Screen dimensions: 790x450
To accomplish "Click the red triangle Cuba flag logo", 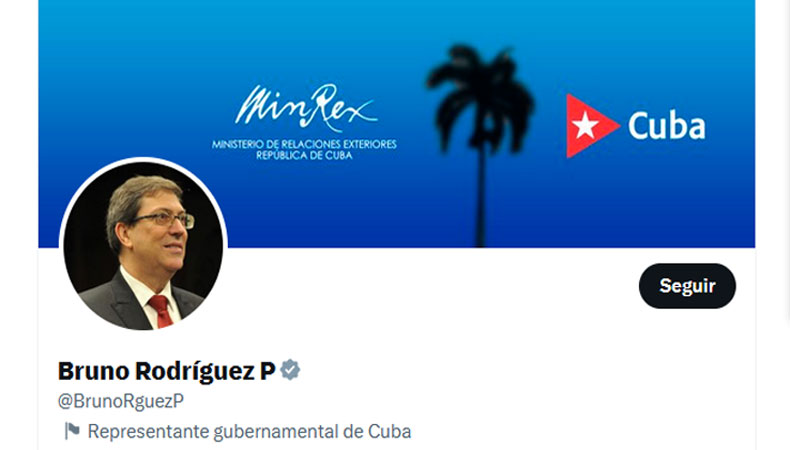I will tap(592, 125).
